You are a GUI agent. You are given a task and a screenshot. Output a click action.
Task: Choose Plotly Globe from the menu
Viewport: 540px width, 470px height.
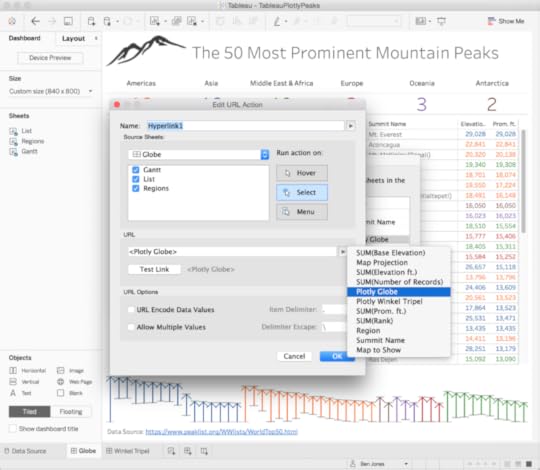tap(398, 292)
